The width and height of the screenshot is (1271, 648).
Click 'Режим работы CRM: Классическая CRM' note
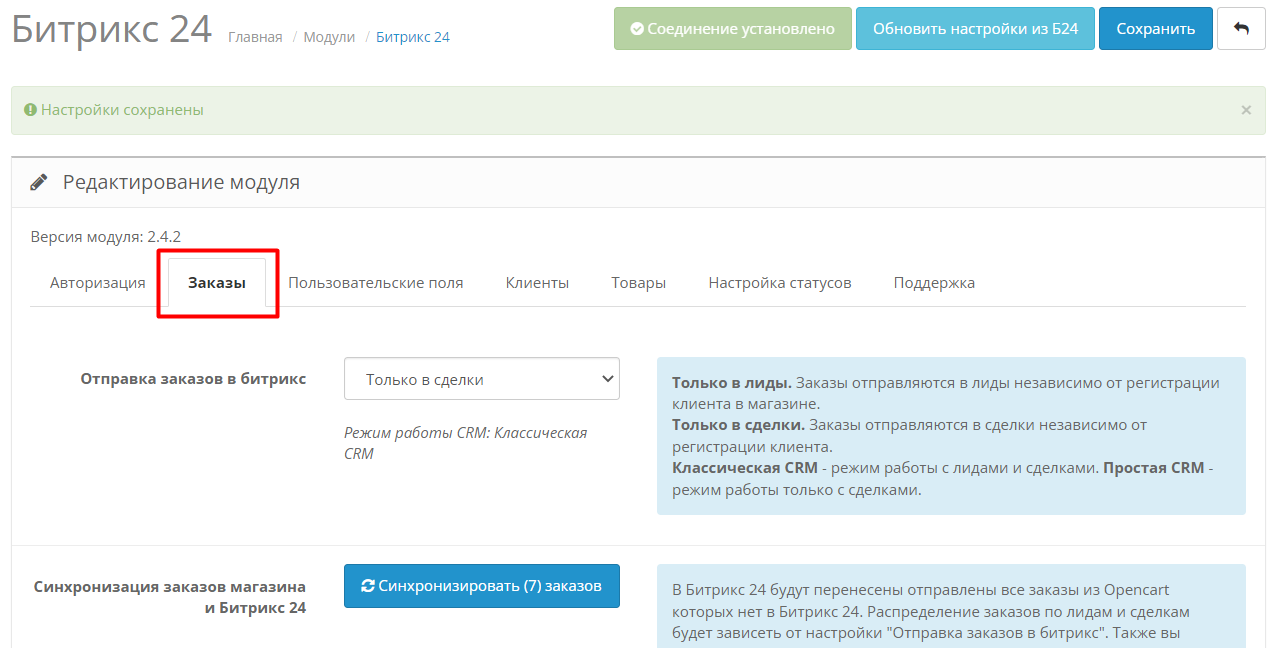click(466, 443)
